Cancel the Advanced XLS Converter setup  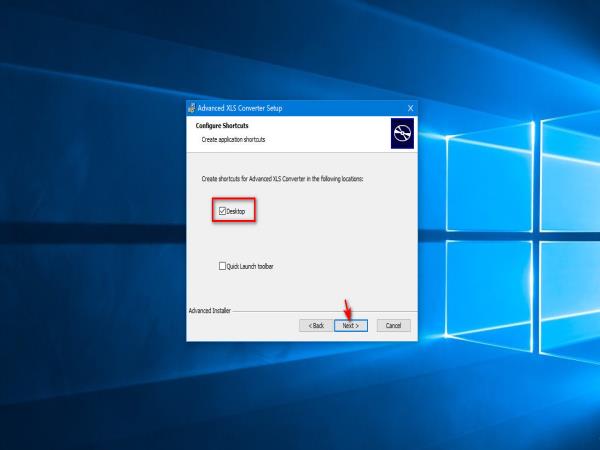click(x=393, y=326)
